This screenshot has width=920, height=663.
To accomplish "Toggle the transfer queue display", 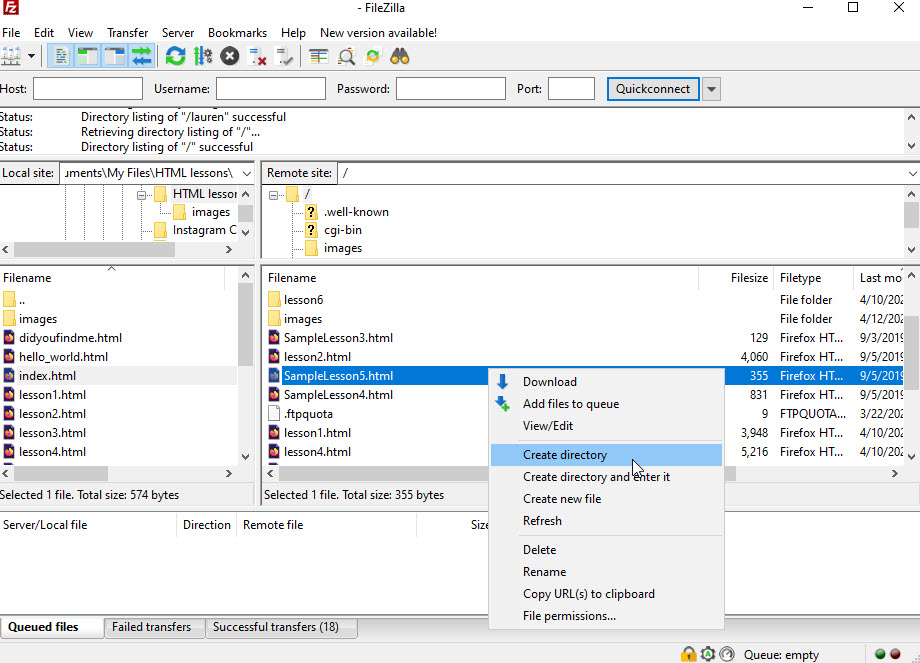I will pos(141,57).
